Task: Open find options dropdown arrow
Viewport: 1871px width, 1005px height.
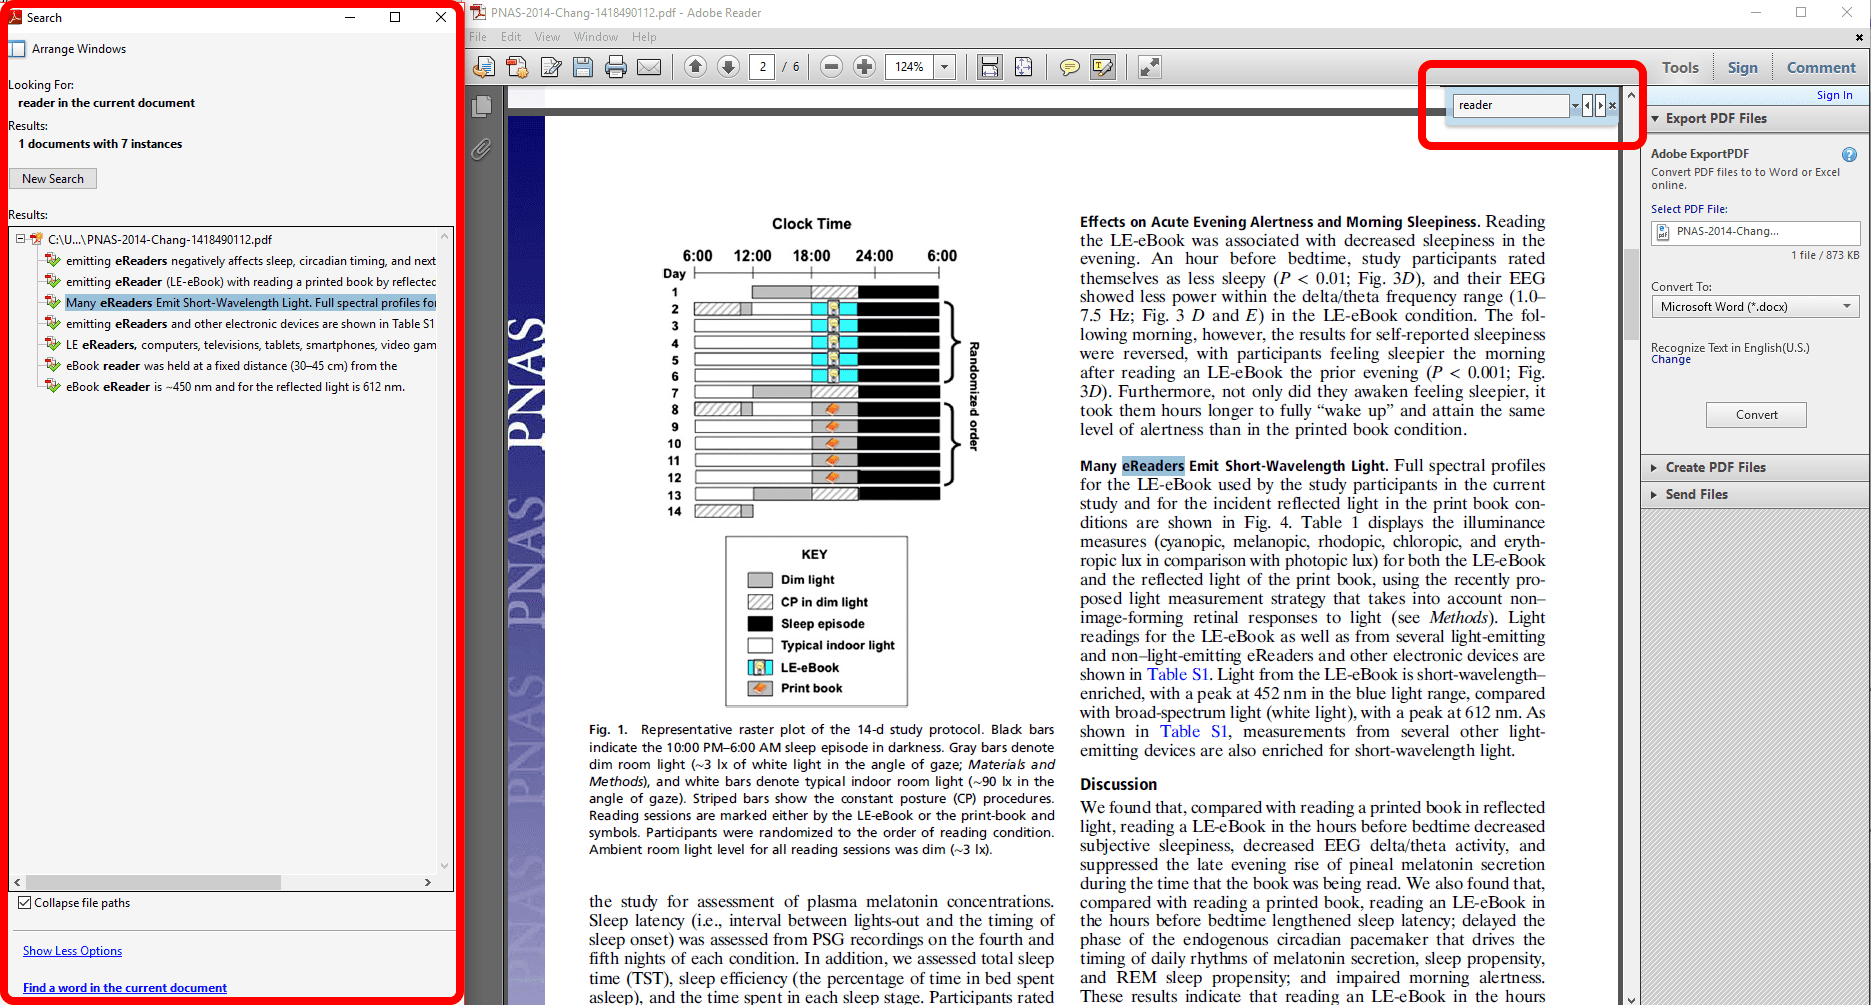Action: pos(1575,105)
